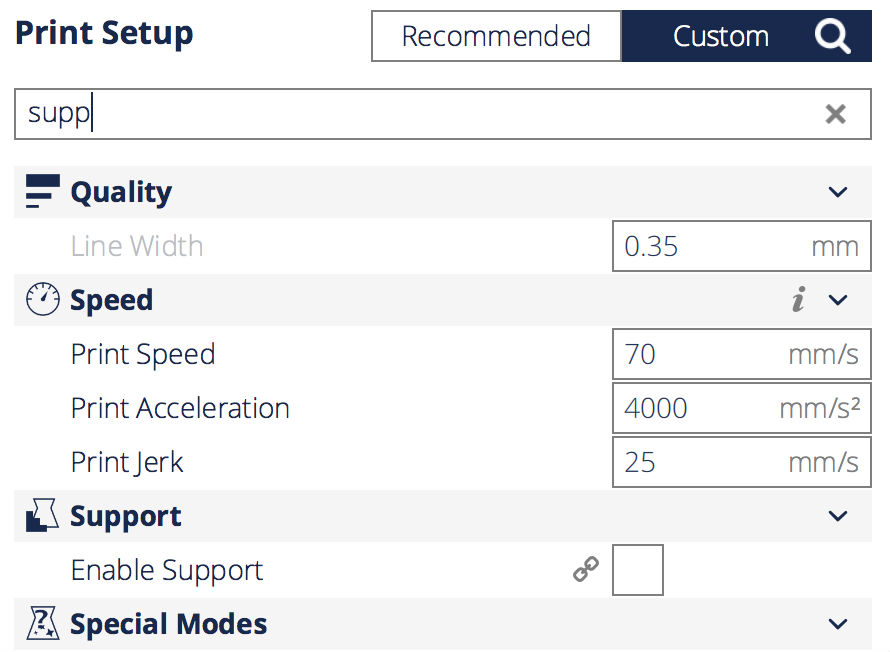This screenshot has height=652, width=890.
Task: Collapse the Speed section chevron
Action: click(838, 300)
